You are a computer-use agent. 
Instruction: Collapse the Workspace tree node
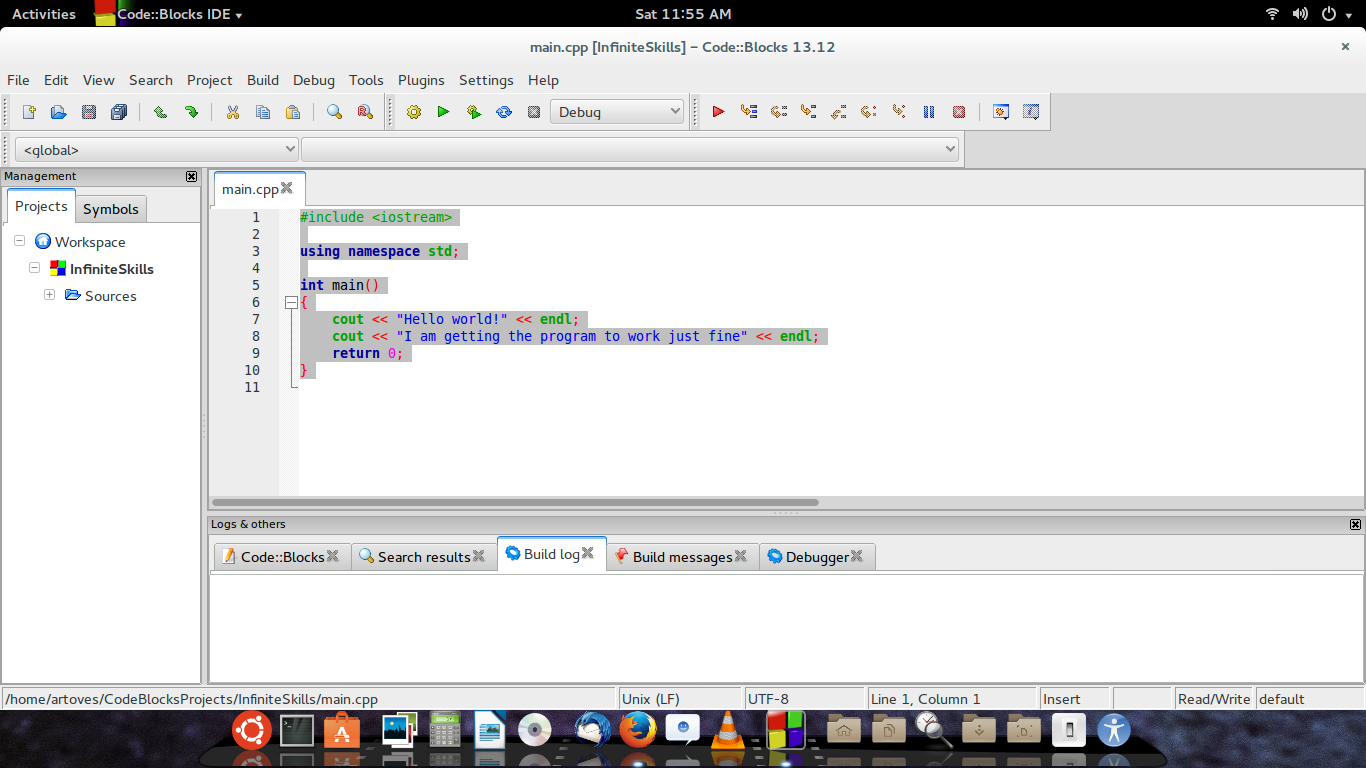[19, 241]
